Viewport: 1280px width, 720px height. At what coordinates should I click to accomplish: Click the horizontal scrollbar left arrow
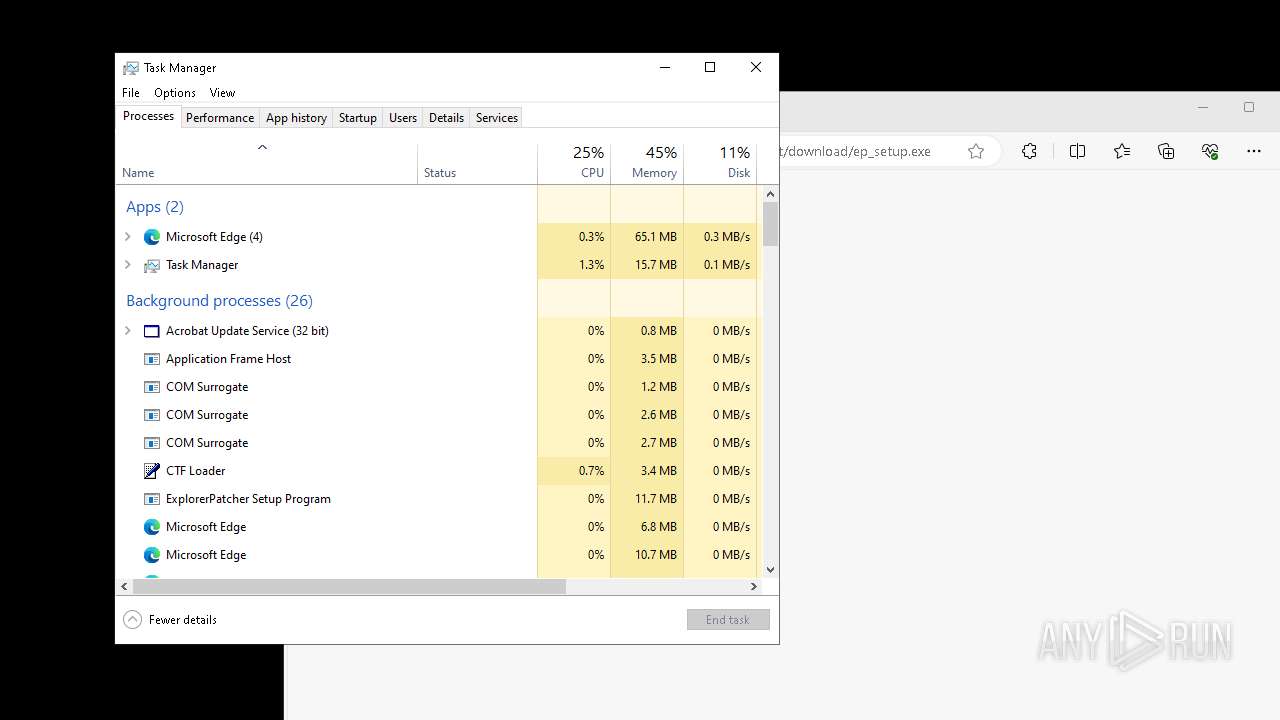(125, 587)
